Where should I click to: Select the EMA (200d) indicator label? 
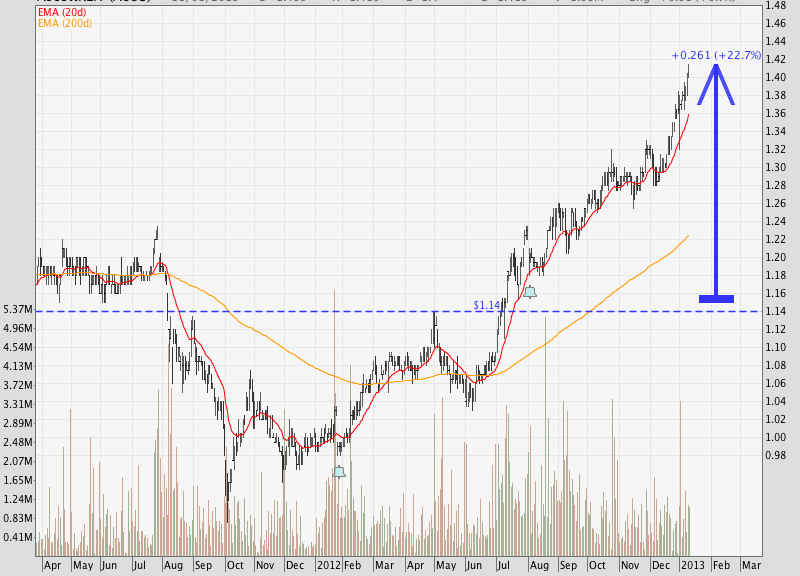(x=63, y=22)
